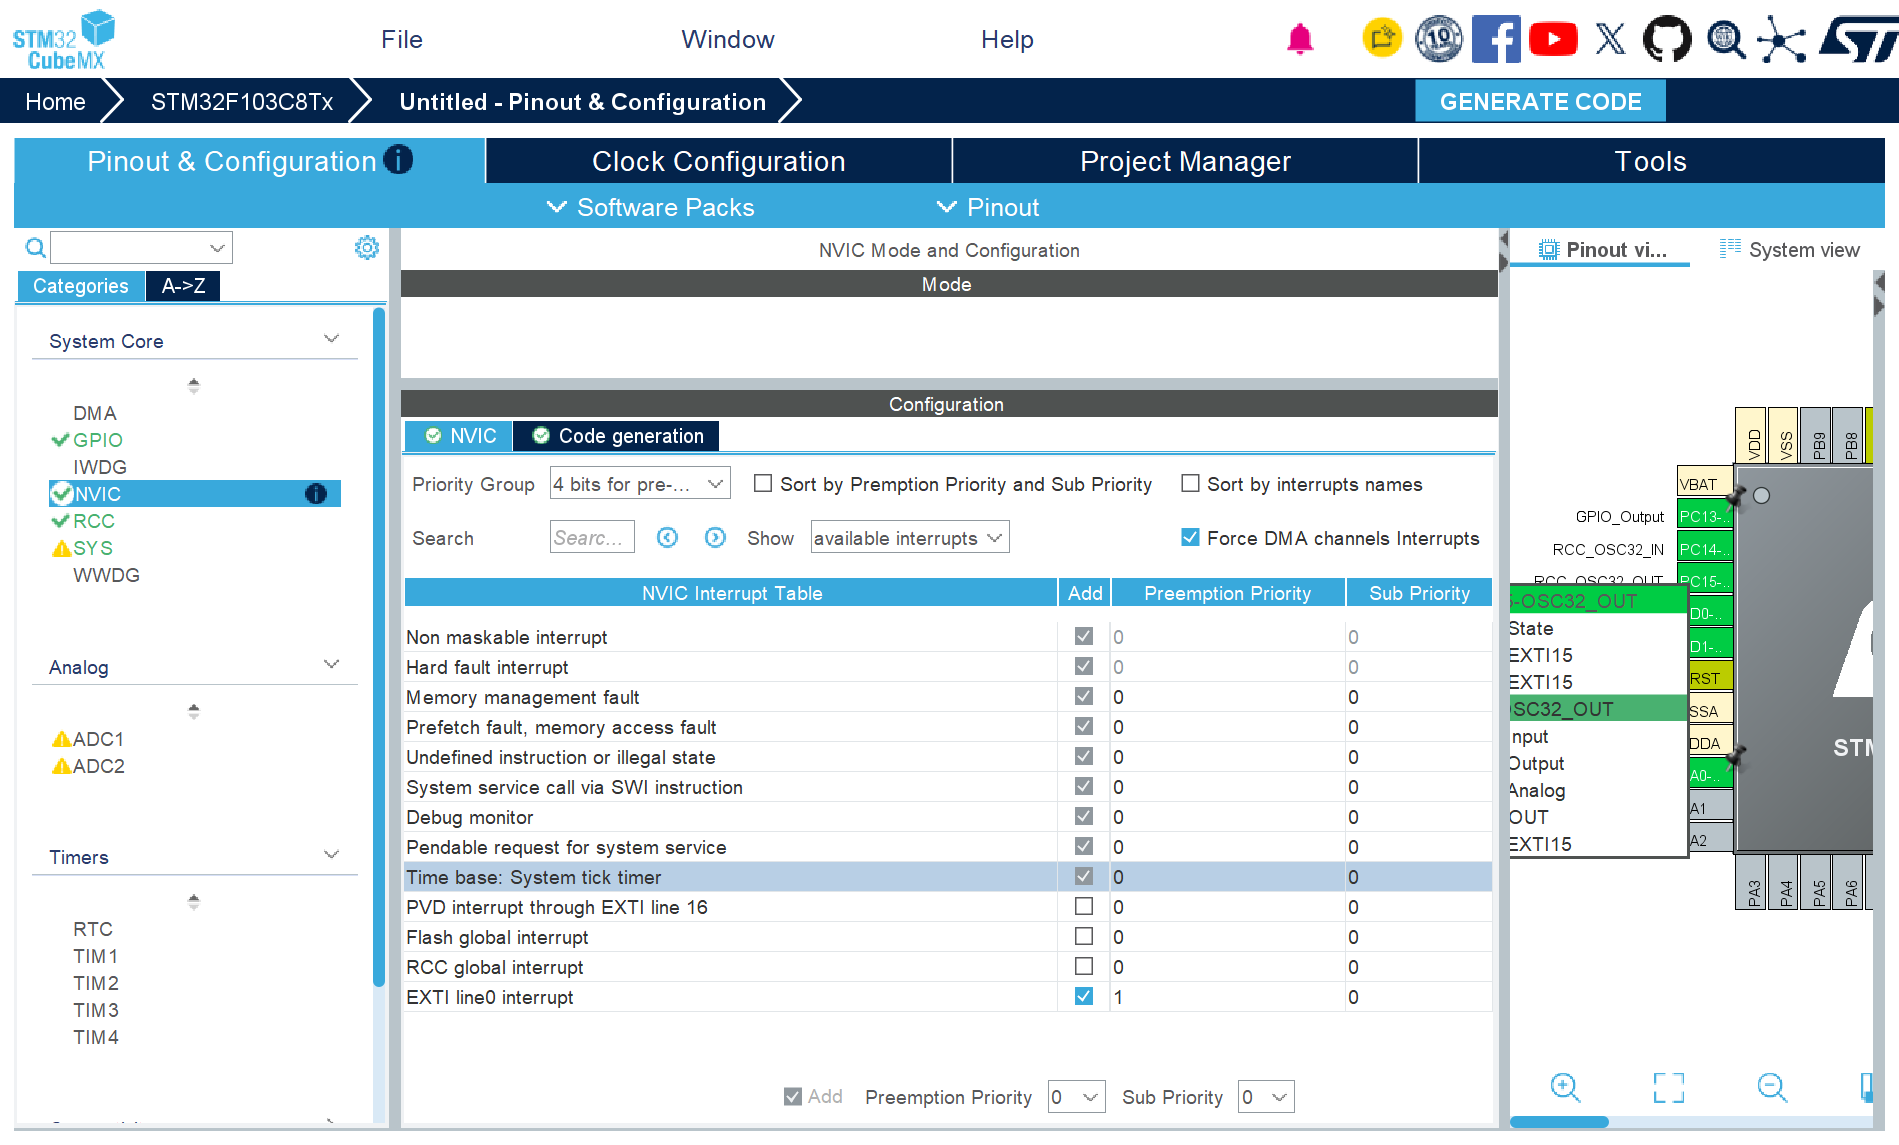Collapse the Analog category
1899x1145 pixels.
332,665
